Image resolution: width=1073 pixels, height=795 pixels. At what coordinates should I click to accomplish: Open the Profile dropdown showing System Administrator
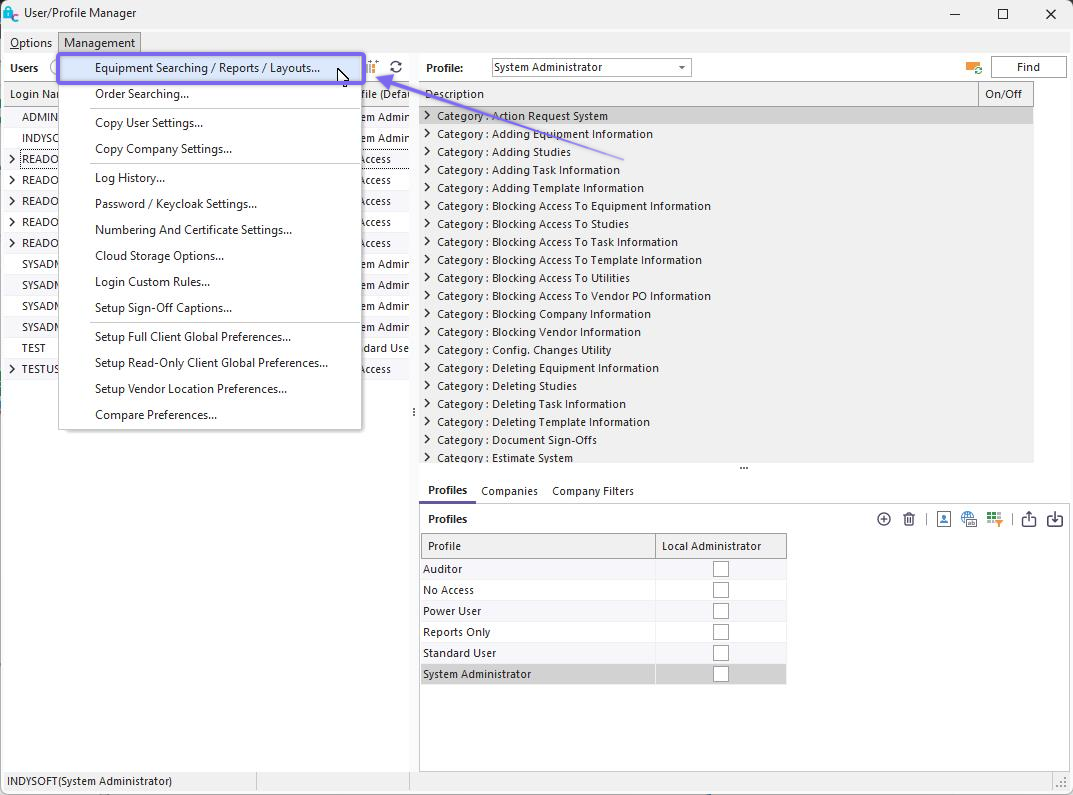tap(682, 67)
